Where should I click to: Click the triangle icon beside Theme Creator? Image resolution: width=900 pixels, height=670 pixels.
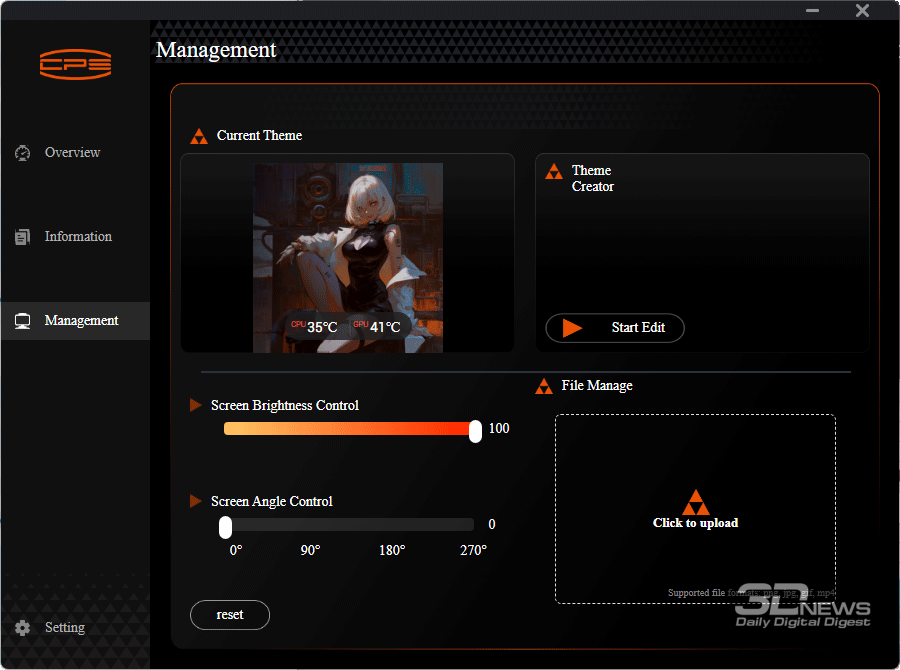(554, 171)
